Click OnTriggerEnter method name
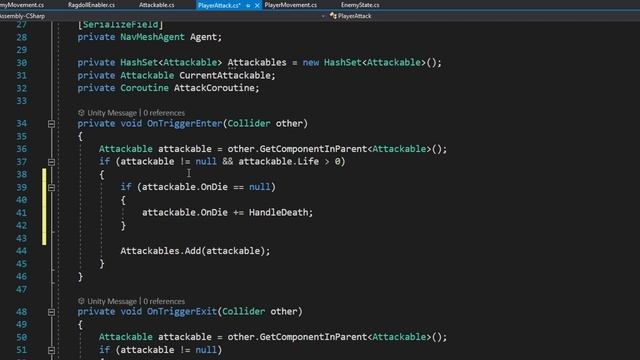This screenshot has height=360, width=640. pyautogui.click(x=184, y=123)
